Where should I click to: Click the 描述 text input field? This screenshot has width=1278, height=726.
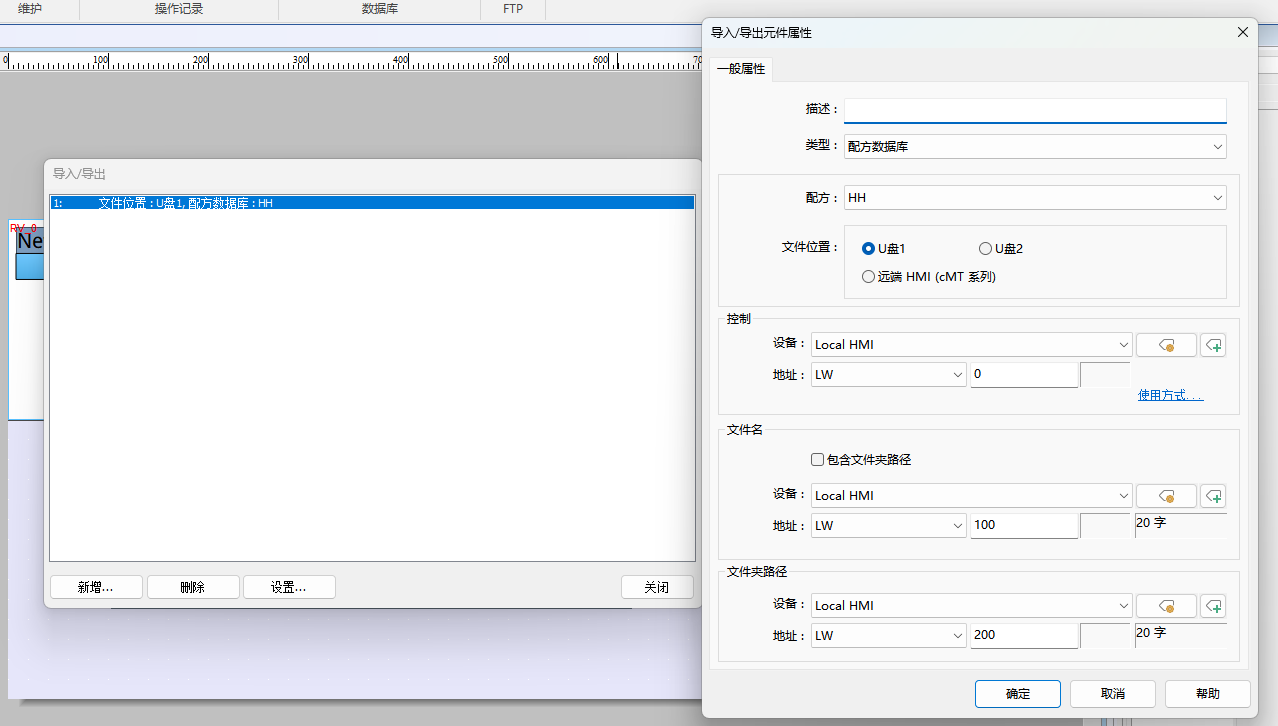coord(1035,110)
